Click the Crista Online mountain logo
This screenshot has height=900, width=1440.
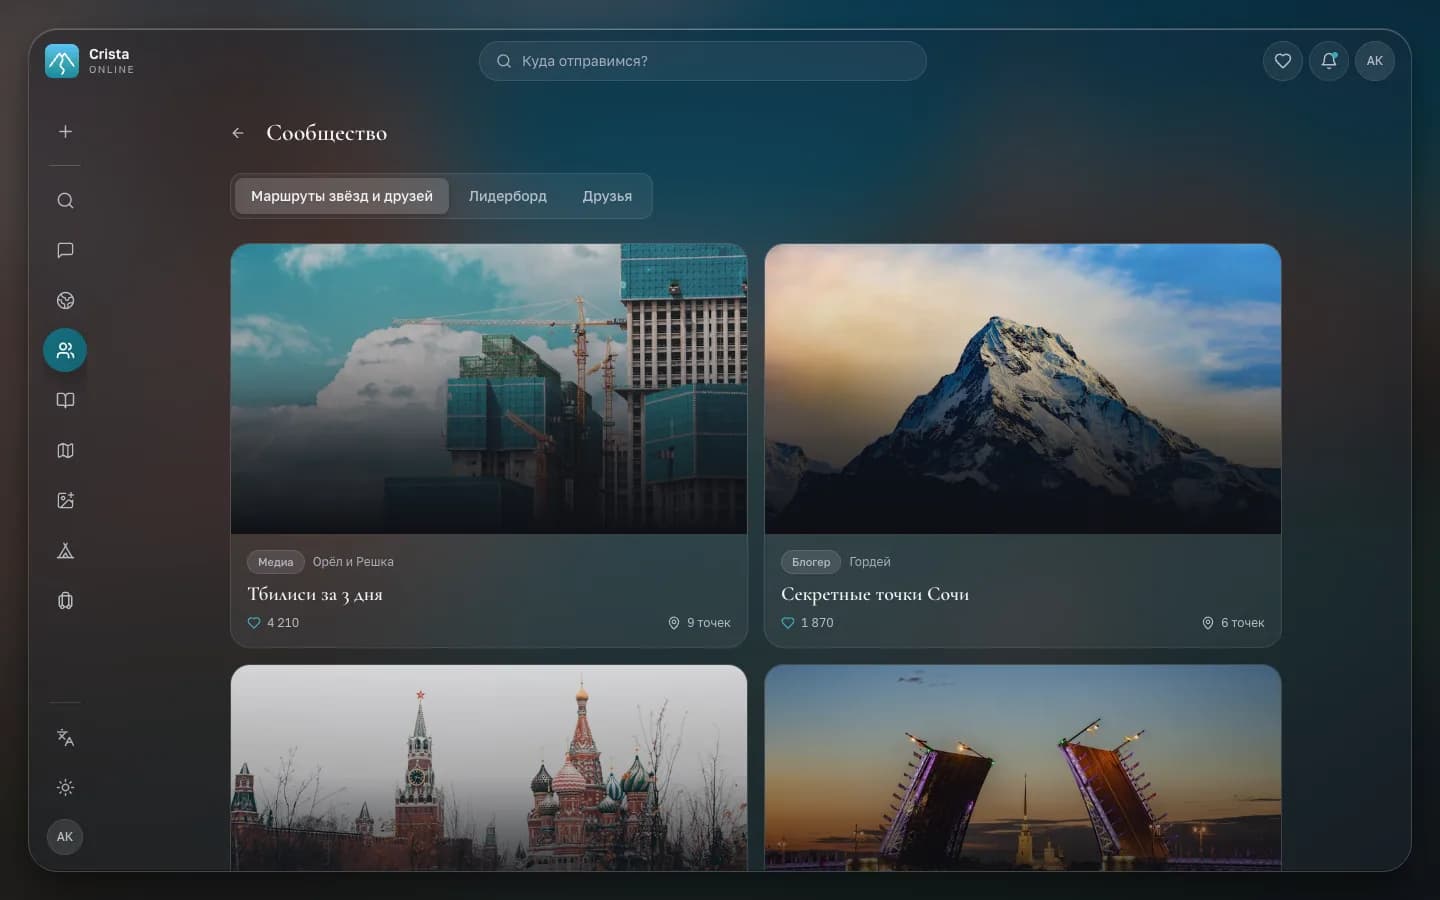click(x=62, y=61)
